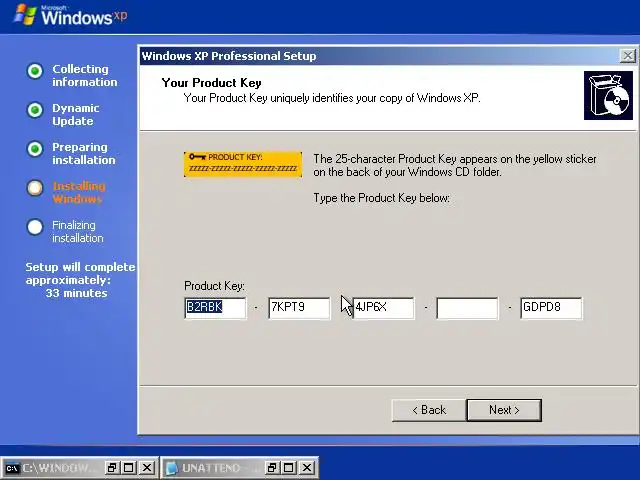640x480 pixels.
Task: Click the Installing Windows step indicator
Action: [35, 188]
